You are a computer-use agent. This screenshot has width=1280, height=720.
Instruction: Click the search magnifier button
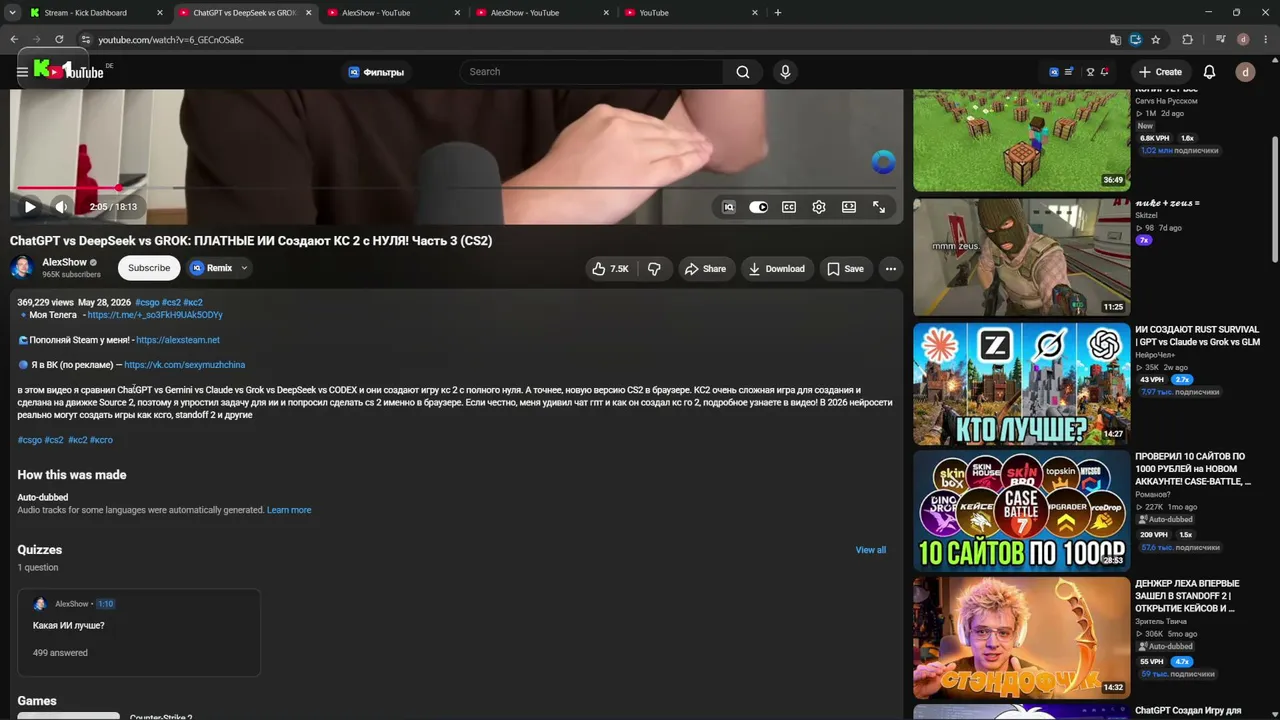(x=743, y=72)
